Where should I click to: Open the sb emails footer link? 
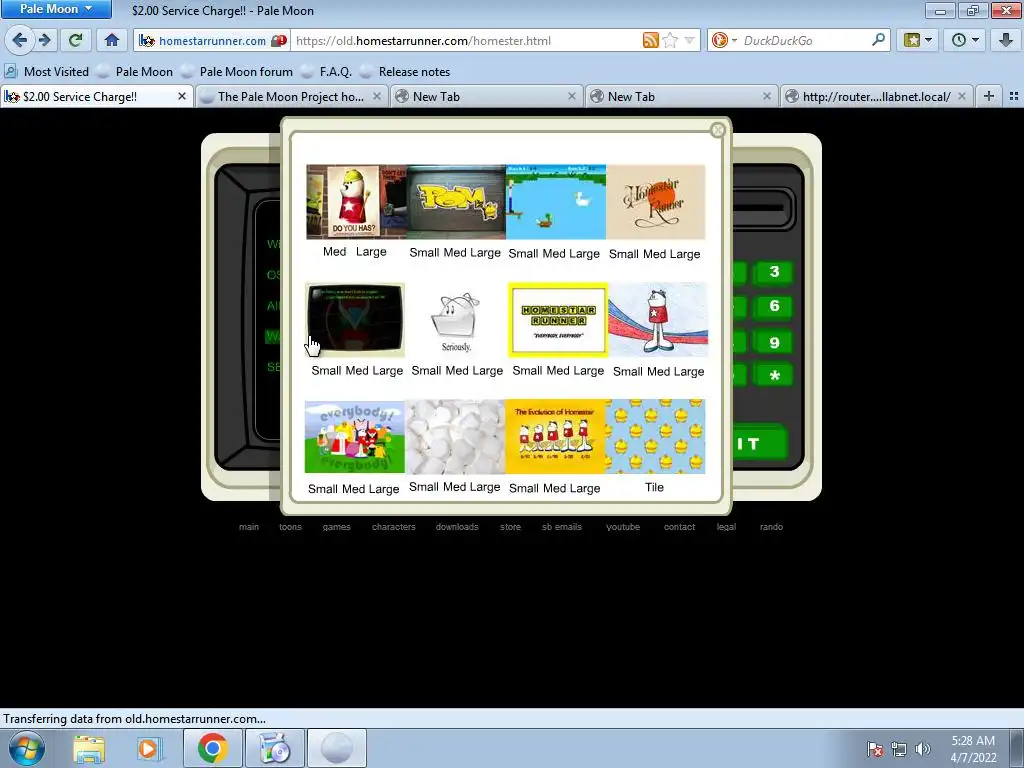click(x=562, y=526)
